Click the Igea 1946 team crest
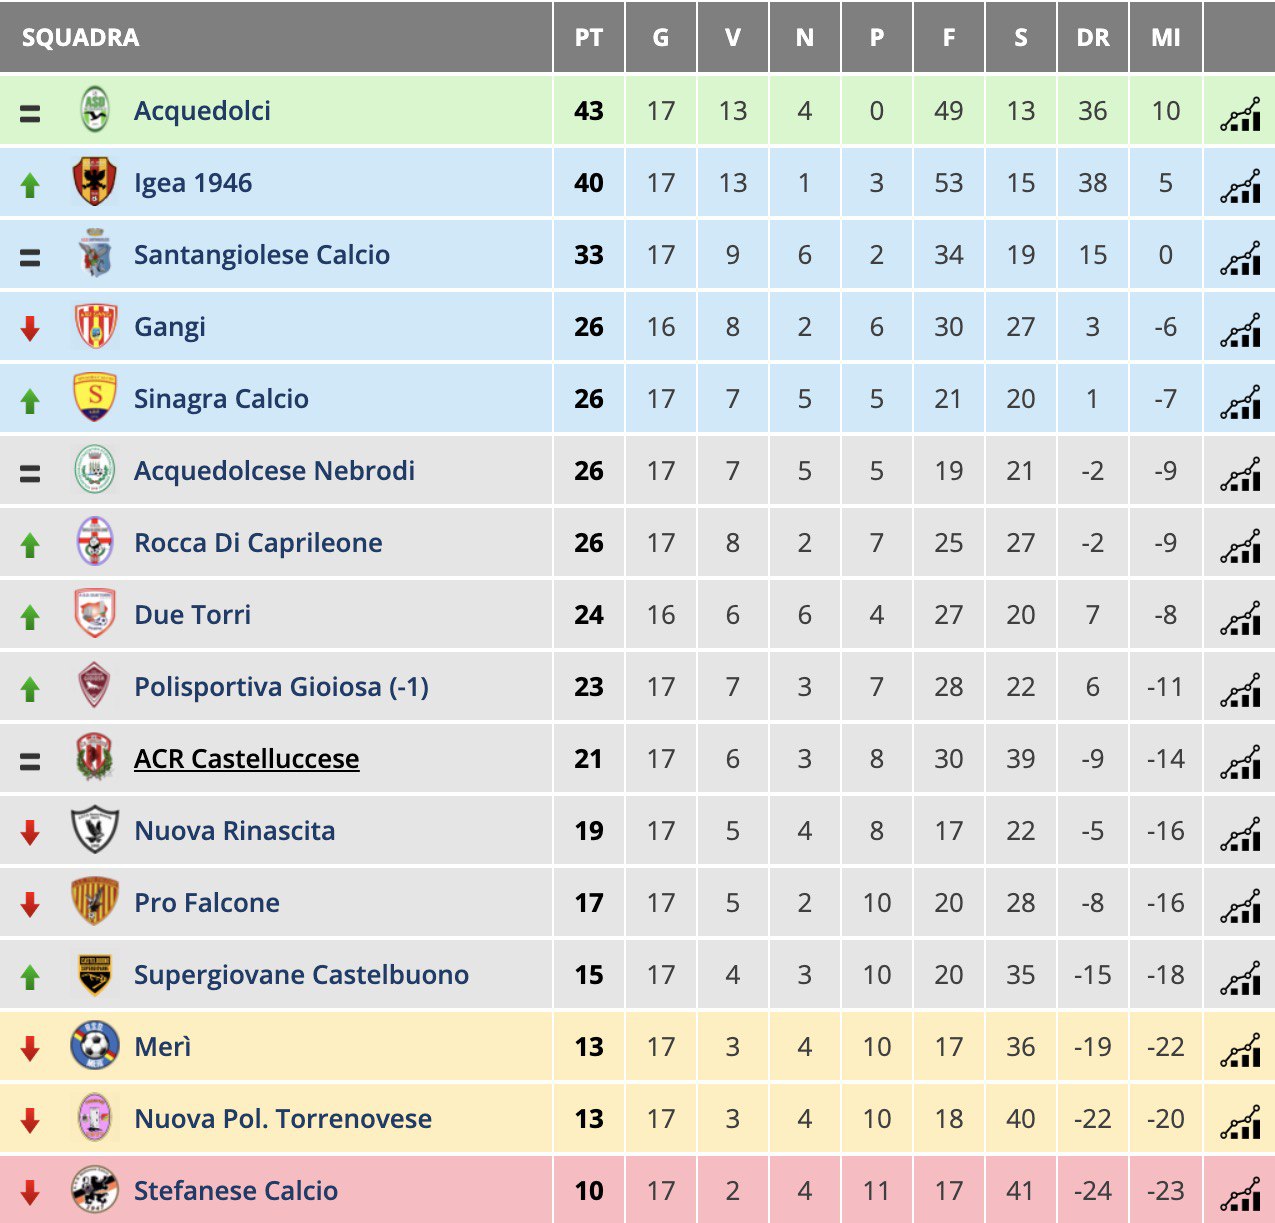The height and width of the screenshot is (1223, 1275). coord(95,182)
